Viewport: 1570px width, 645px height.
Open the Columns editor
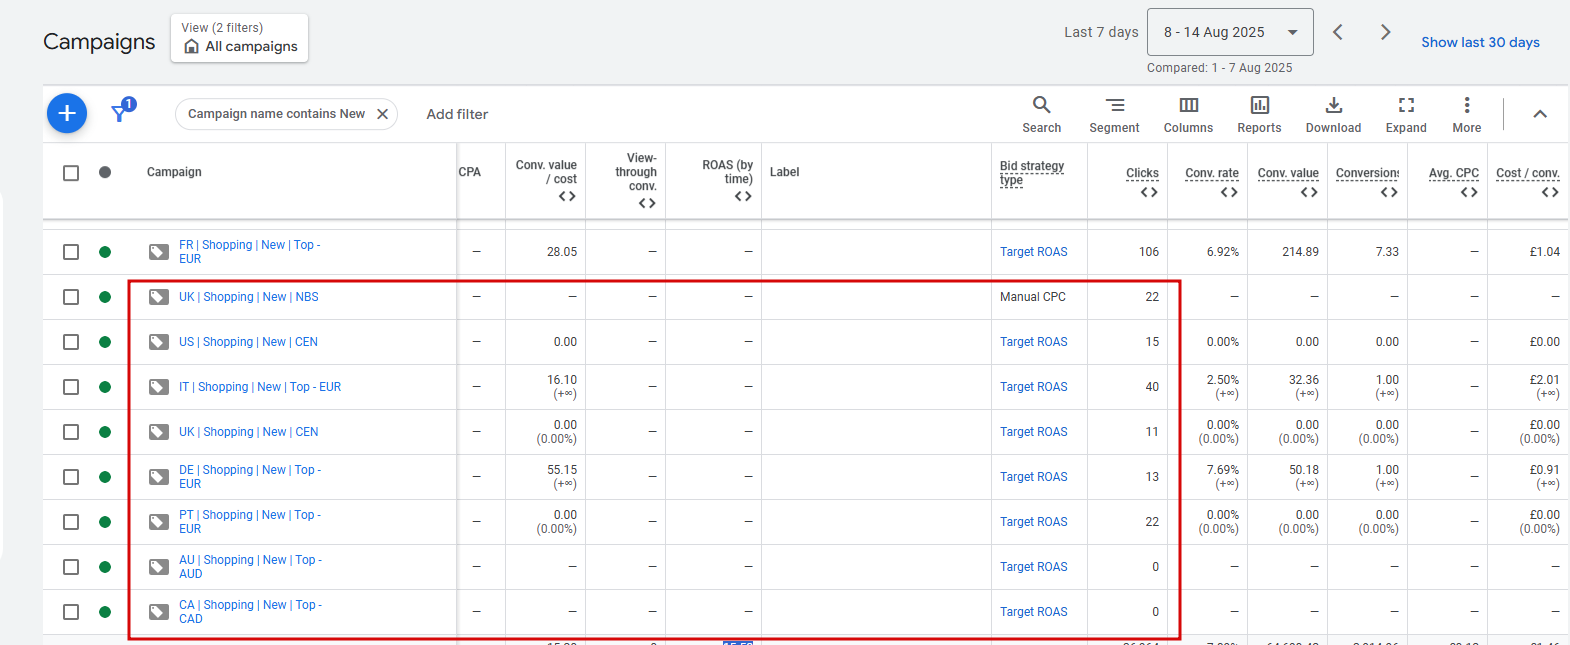coord(1188,114)
